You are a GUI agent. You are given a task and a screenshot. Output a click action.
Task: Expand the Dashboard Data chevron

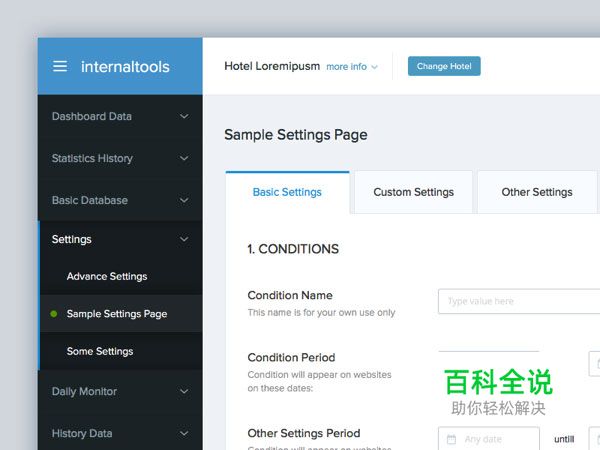[x=184, y=117]
